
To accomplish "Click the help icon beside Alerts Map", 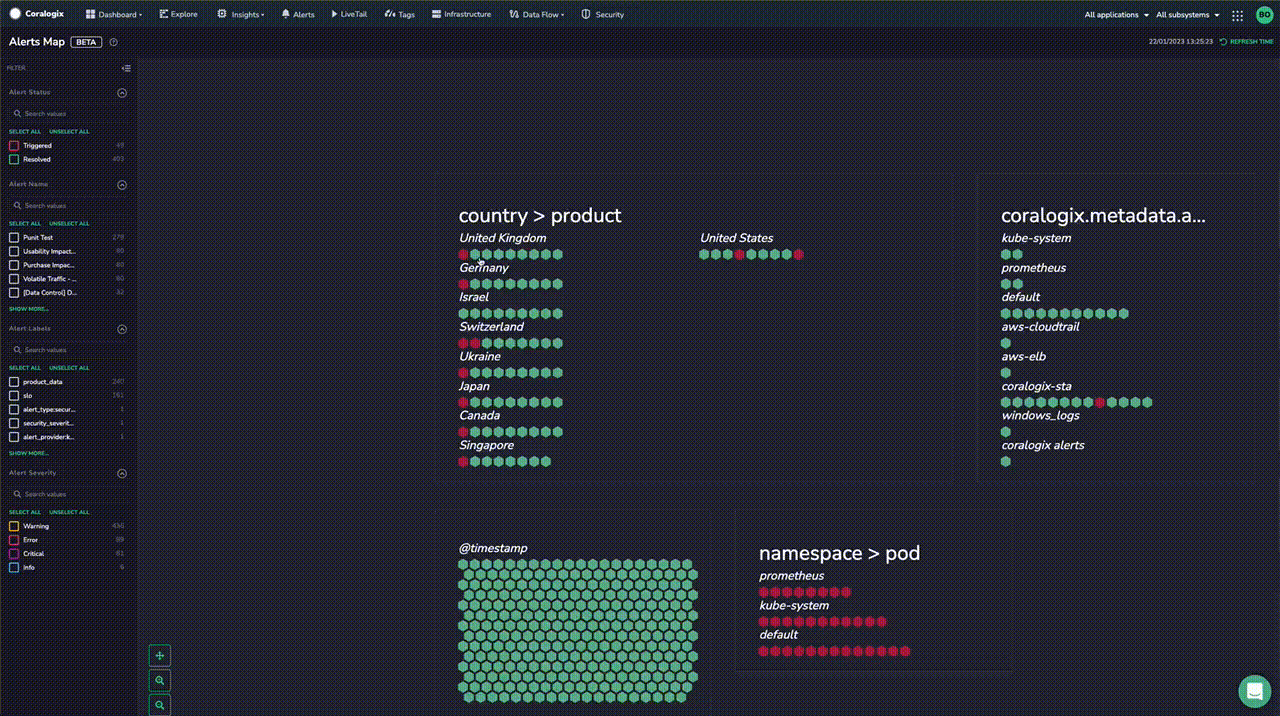I will [x=113, y=42].
